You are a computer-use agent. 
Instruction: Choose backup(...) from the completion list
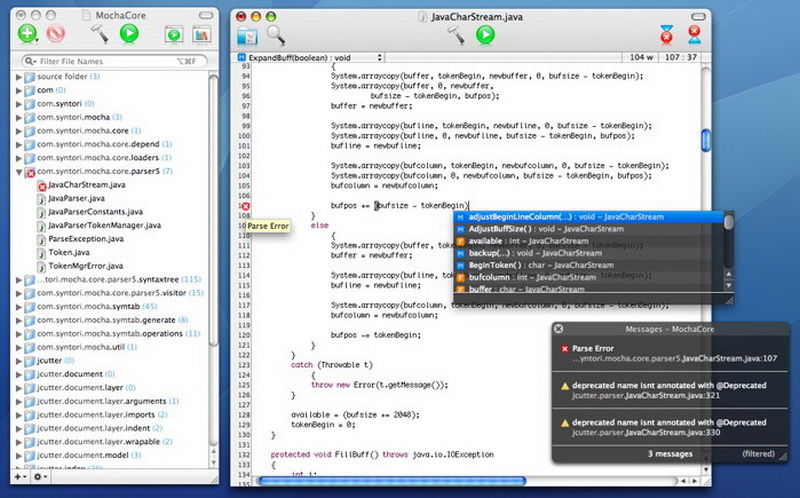pos(588,253)
